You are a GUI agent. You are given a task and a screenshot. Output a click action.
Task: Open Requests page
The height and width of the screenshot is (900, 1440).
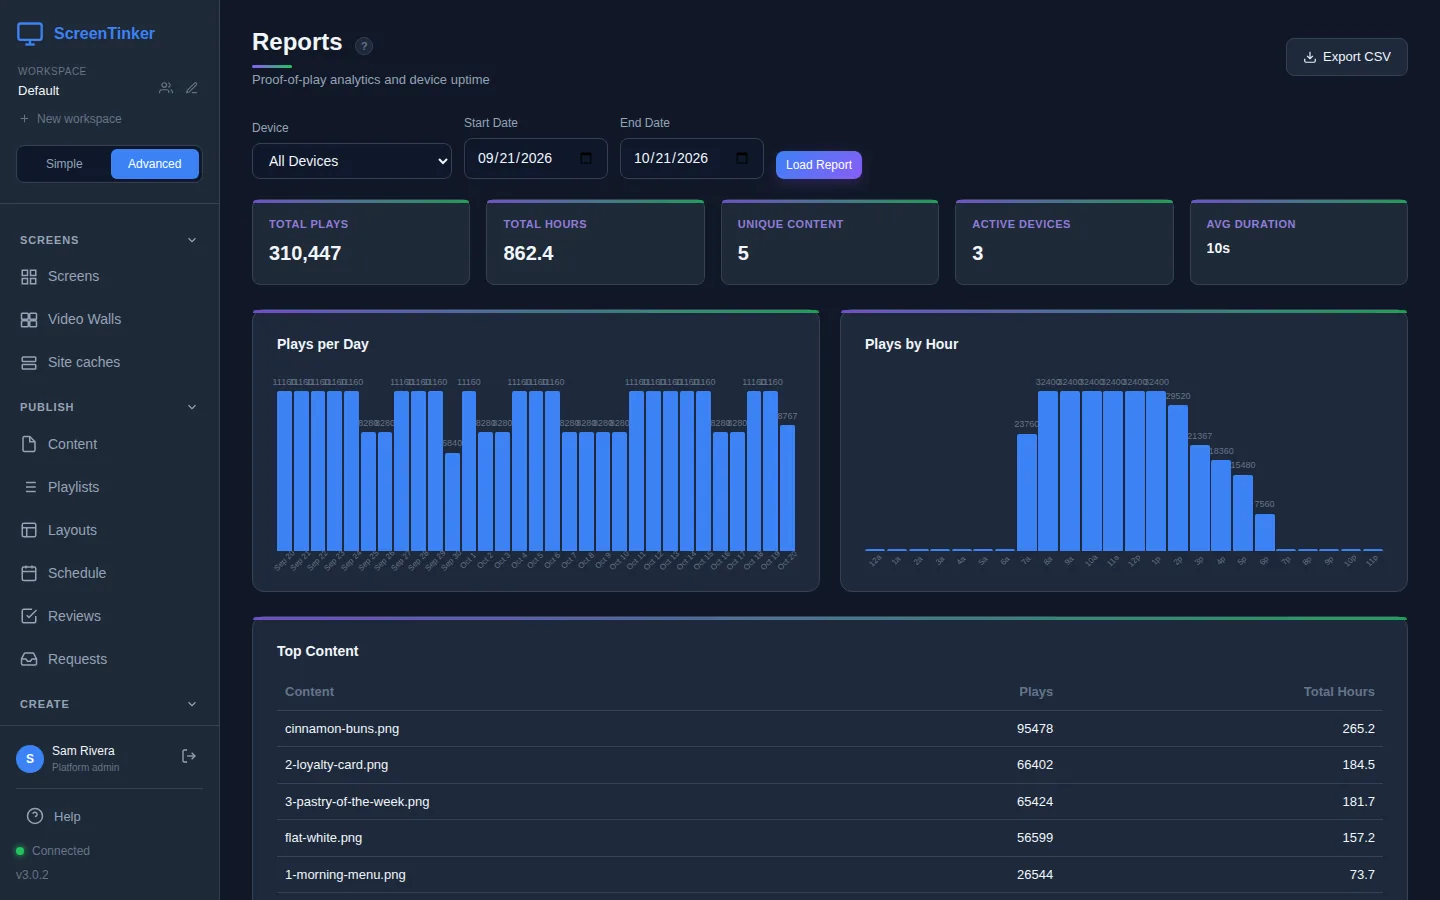pyautogui.click(x=109, y=659)
